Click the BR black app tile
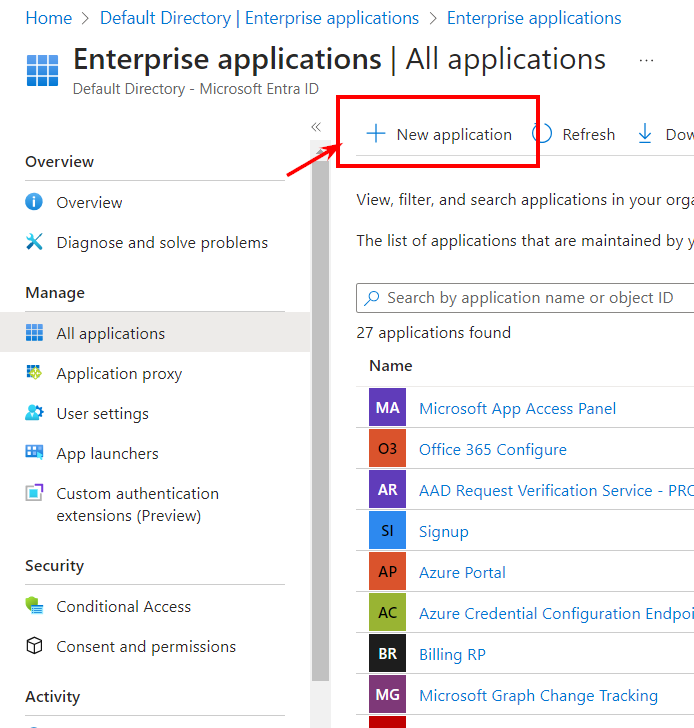This screenshot has width=694, height=728. [x=387, y=653]
